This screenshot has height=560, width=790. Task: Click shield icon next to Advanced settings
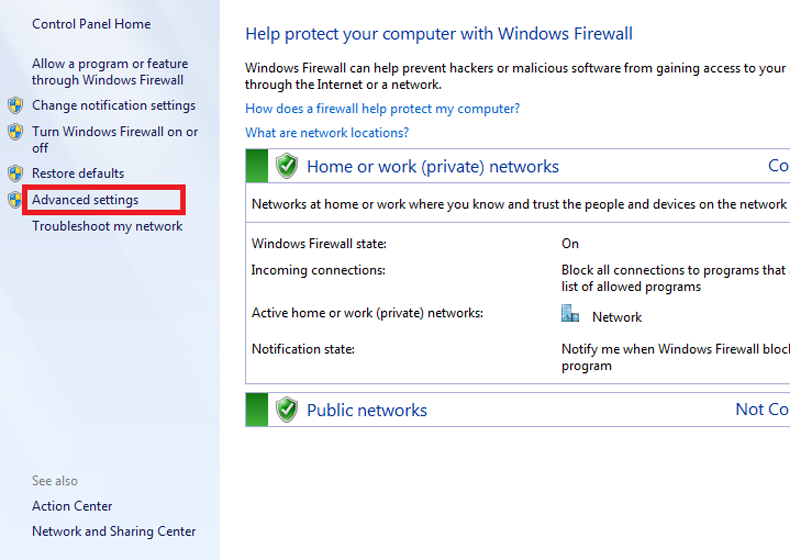coord(15,200)
